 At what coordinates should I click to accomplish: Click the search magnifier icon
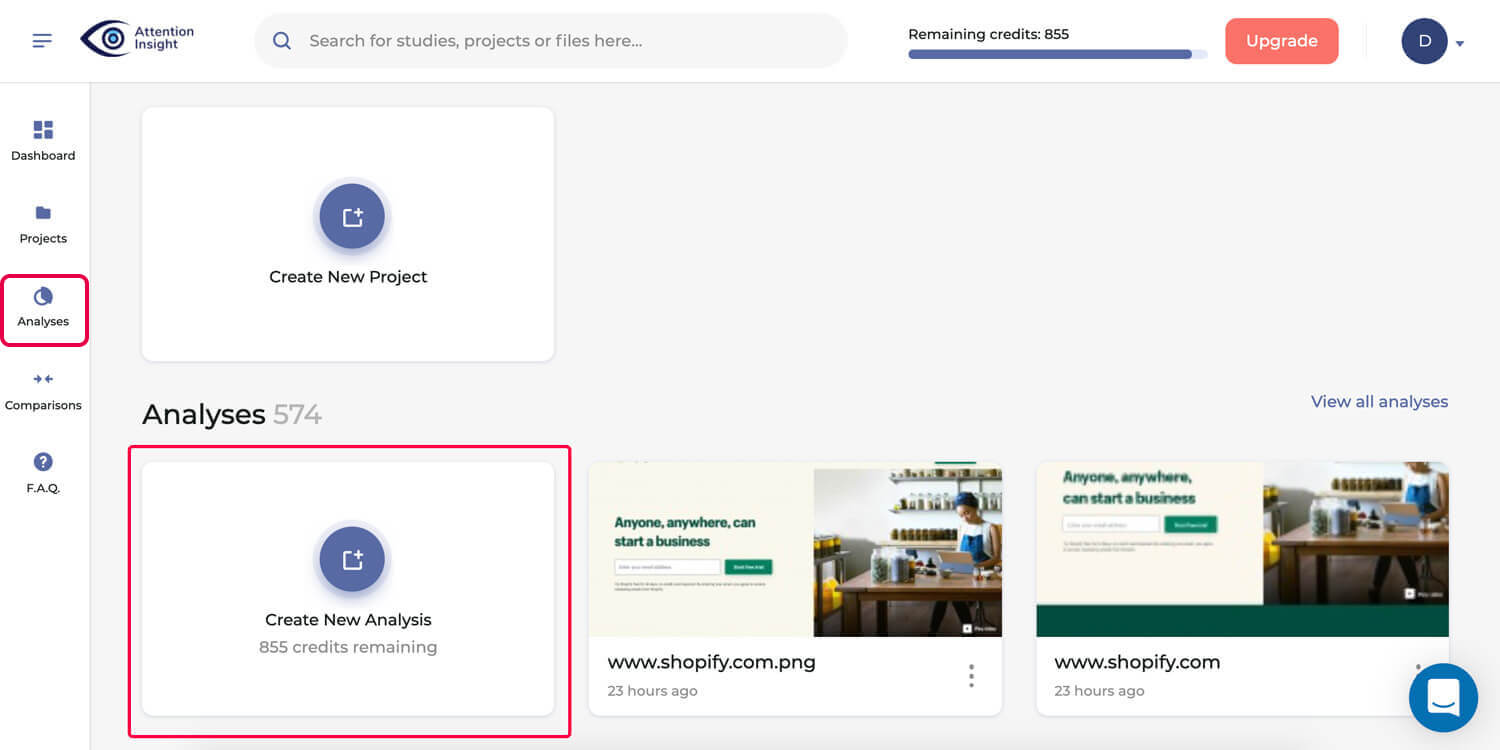pyautogui.click(x=282, y=41)
